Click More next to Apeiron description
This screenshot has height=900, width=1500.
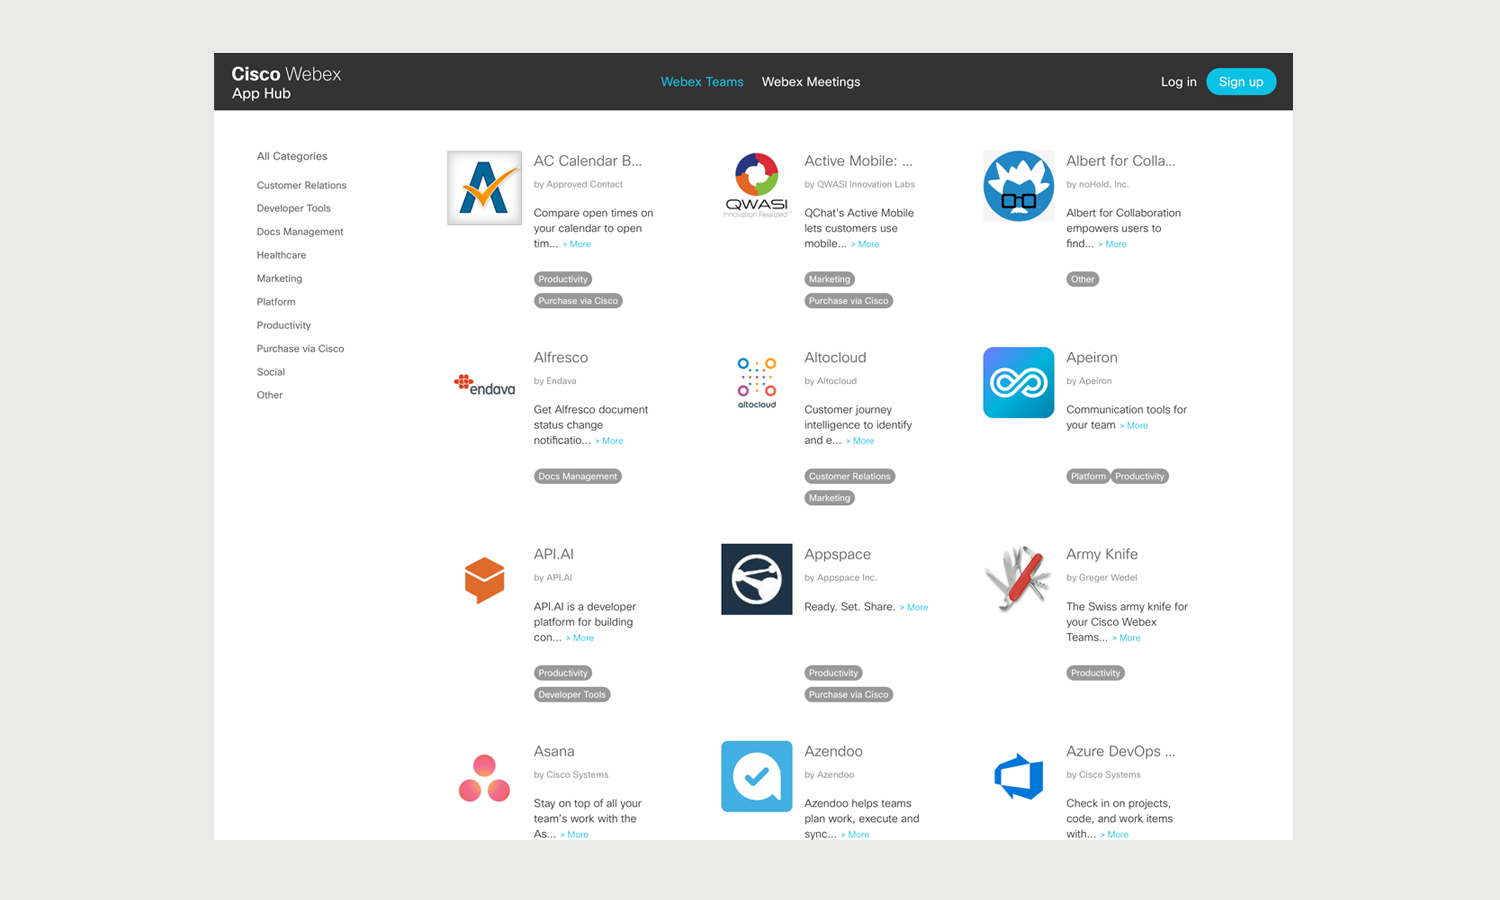pos(1134,426)
